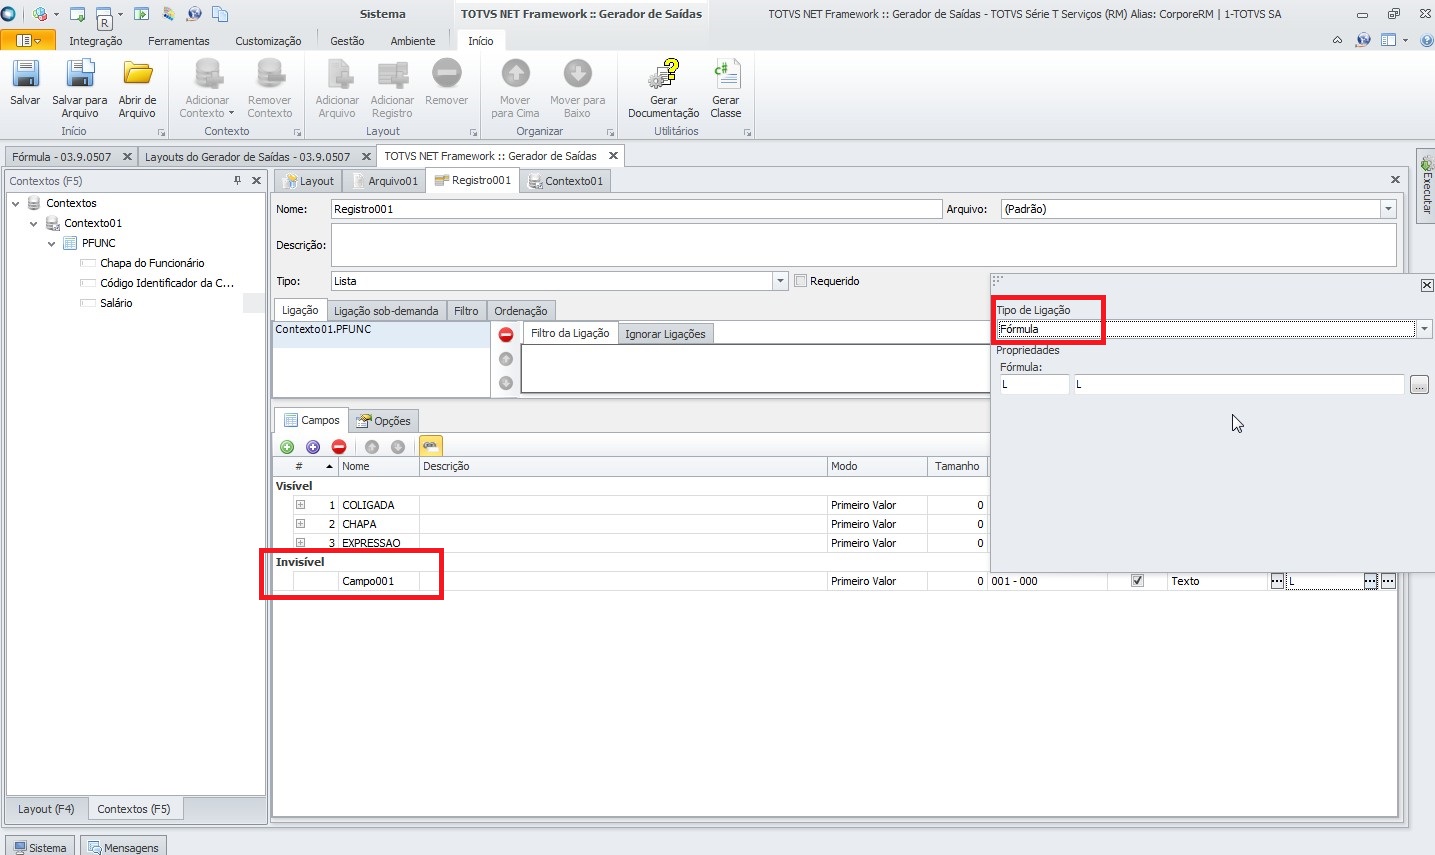Click Salvar para Arquivo icon

(80, 74)
